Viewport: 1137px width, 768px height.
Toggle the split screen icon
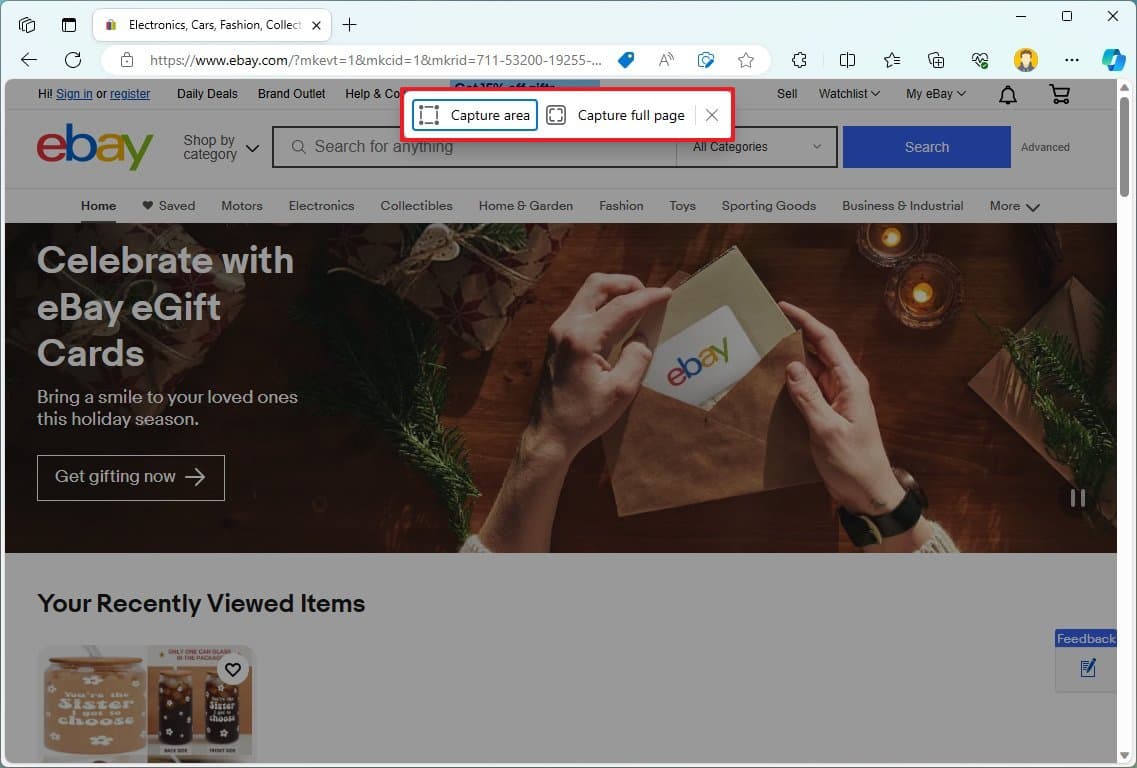(847, 60)
